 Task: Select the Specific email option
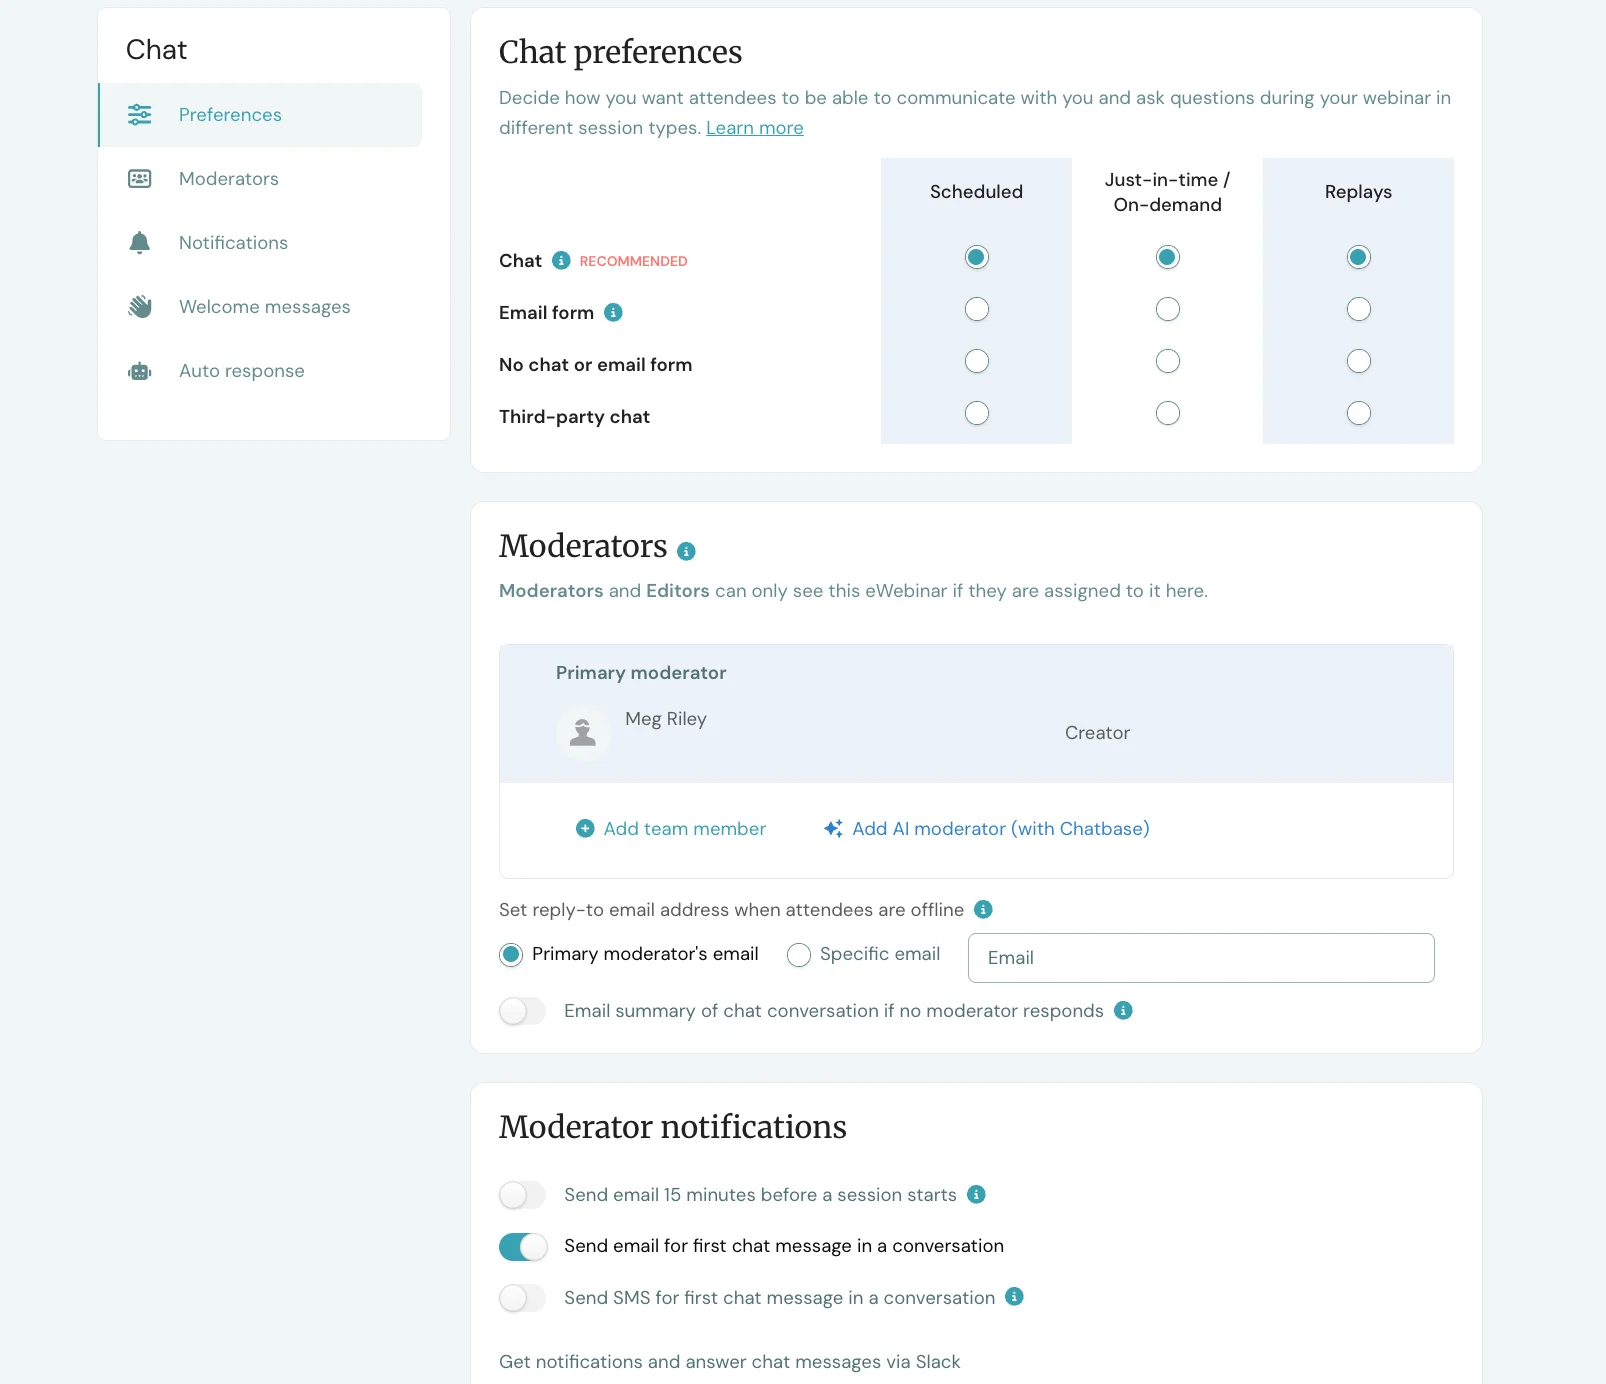pos(799,955)
